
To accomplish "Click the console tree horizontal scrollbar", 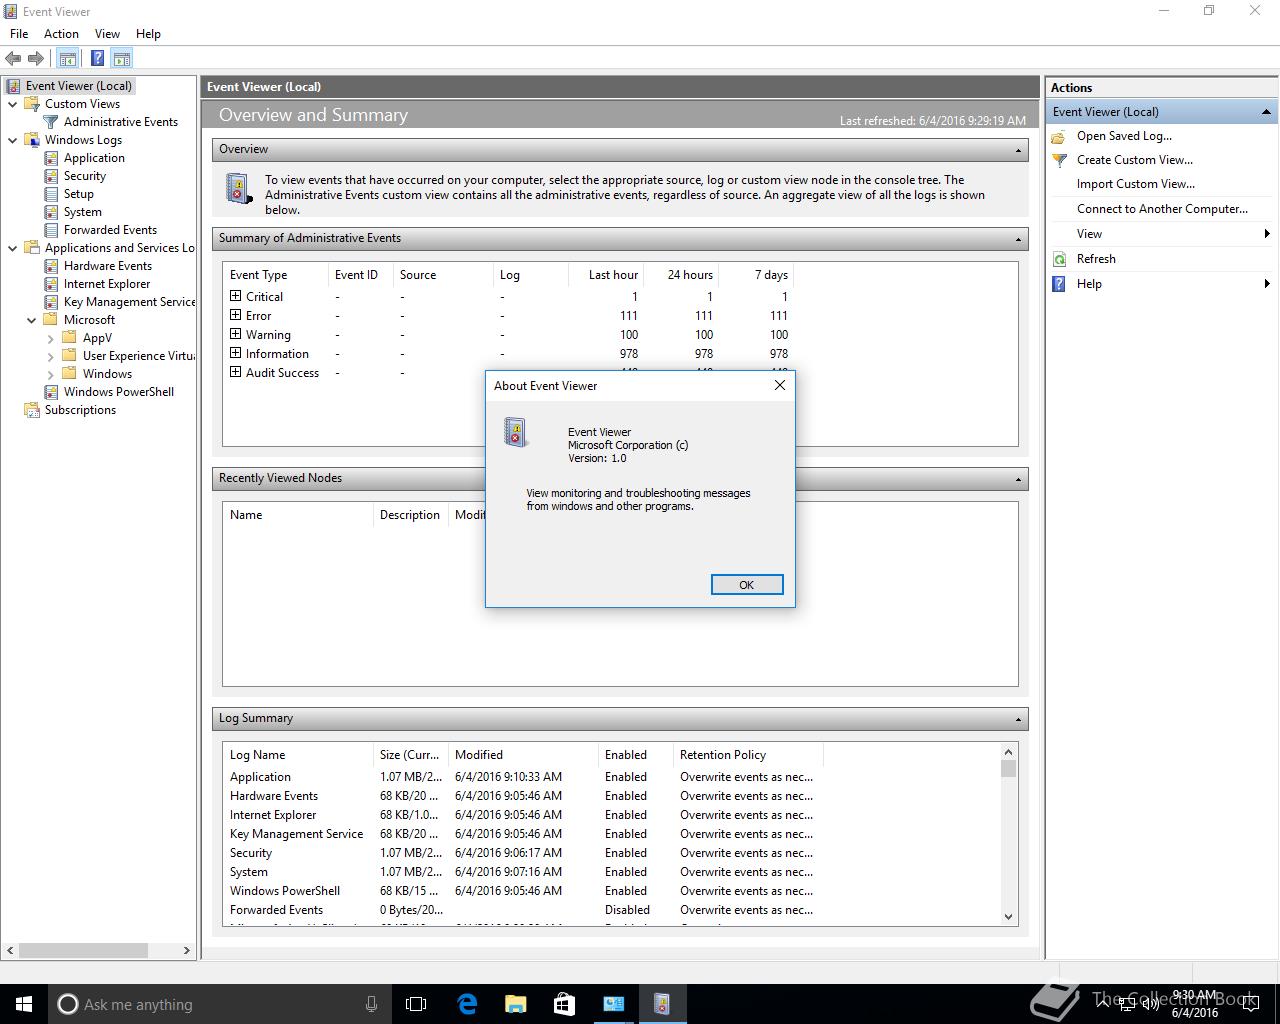I will pyautogui.click(x=98, y=950).
